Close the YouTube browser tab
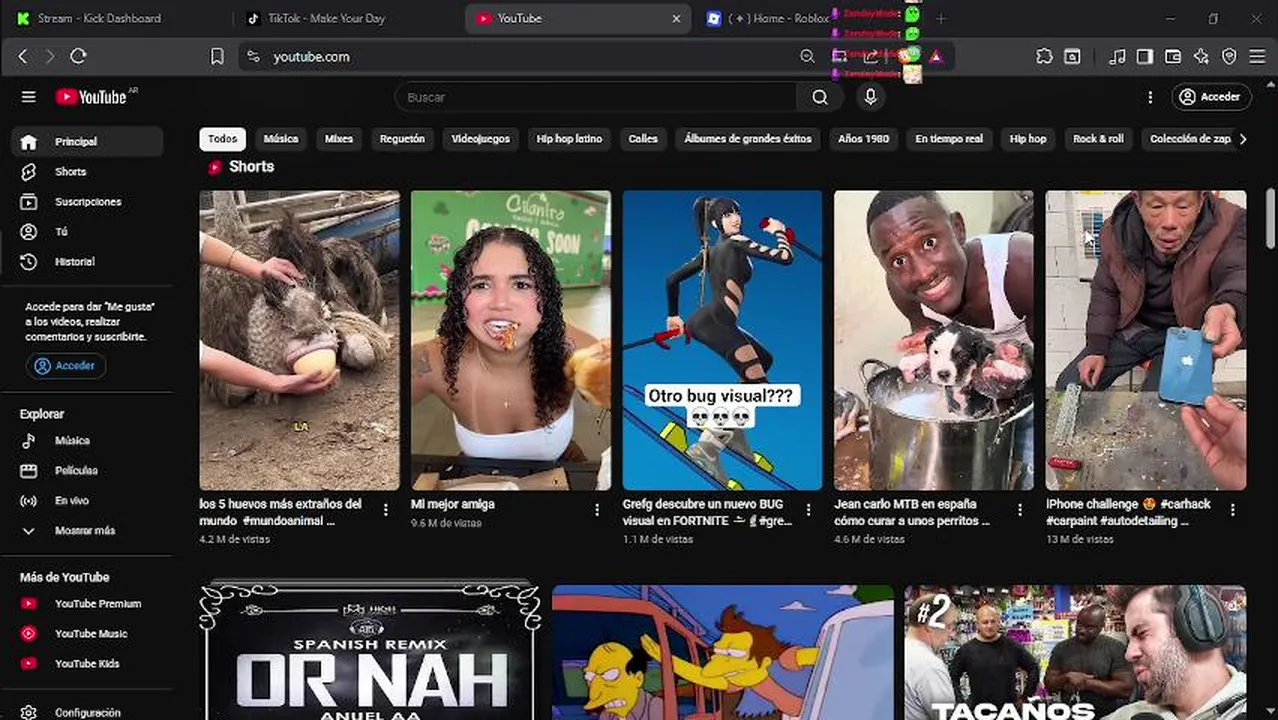The height and width of the screenshot is (720, 1278). coord(676,18)
